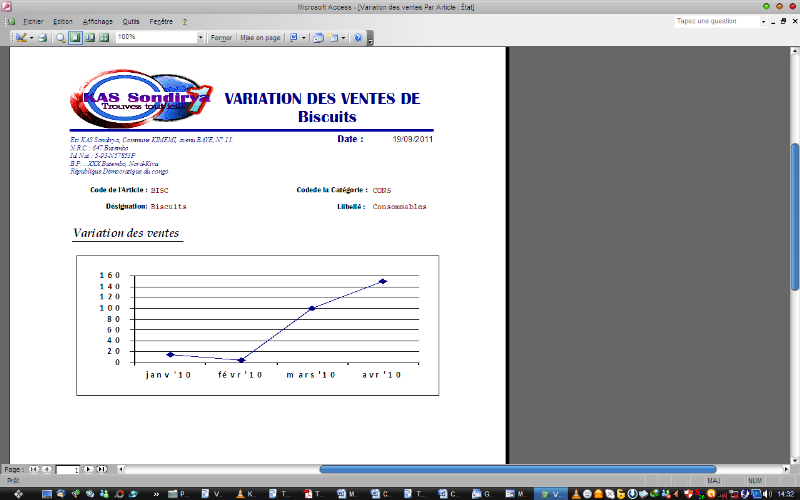Open the Fenêtre menu
The image size is (800, 500).
(161, 21)
